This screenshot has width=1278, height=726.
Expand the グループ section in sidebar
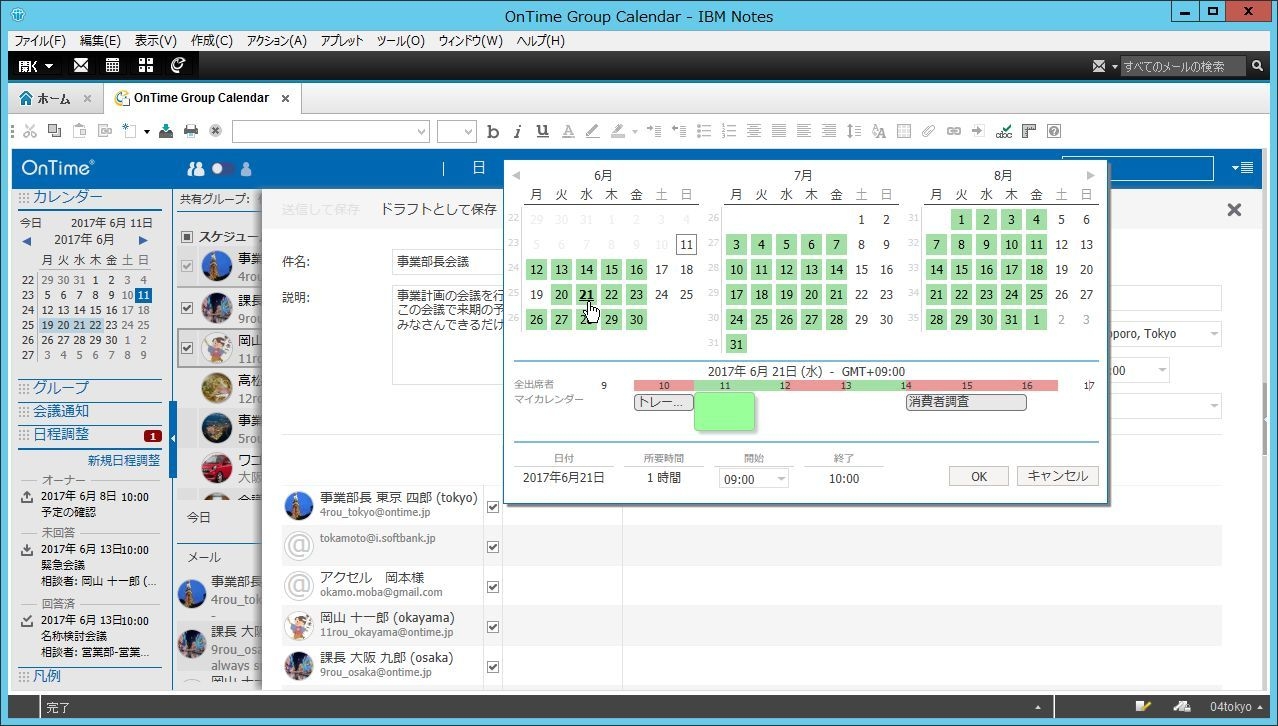tap(60, 388)
